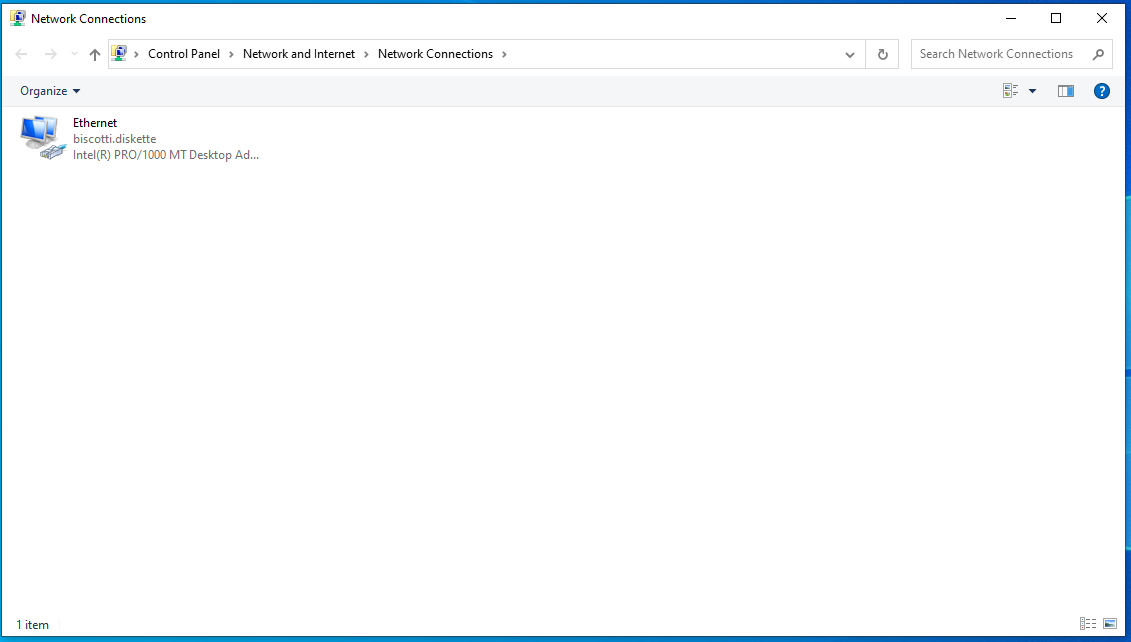The height and width of the screenshot is (642, 1131).
Task: Toggle the preview pane
Action: [x=1066, y=91]
